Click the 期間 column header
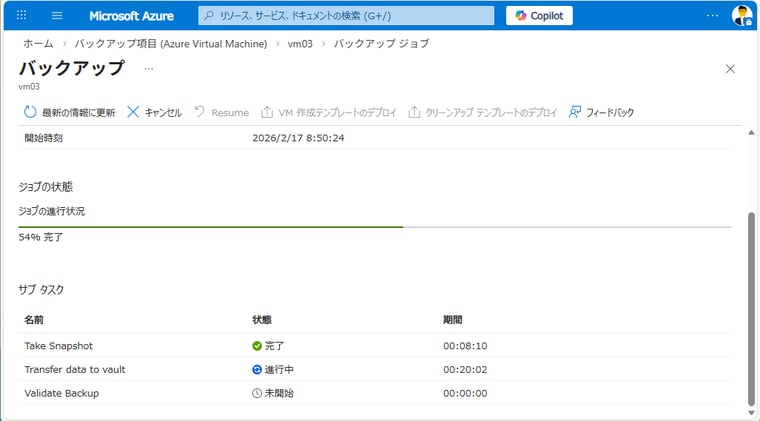The width and height of the screenshot is (760, 421). [x=453, y=320]
